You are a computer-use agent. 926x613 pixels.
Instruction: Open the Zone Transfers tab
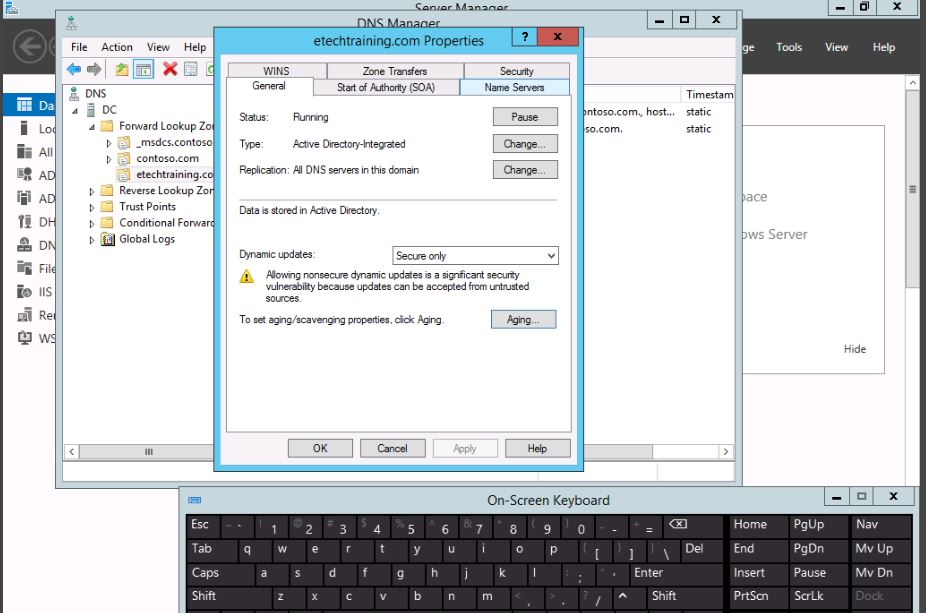[x=394, y=71]
